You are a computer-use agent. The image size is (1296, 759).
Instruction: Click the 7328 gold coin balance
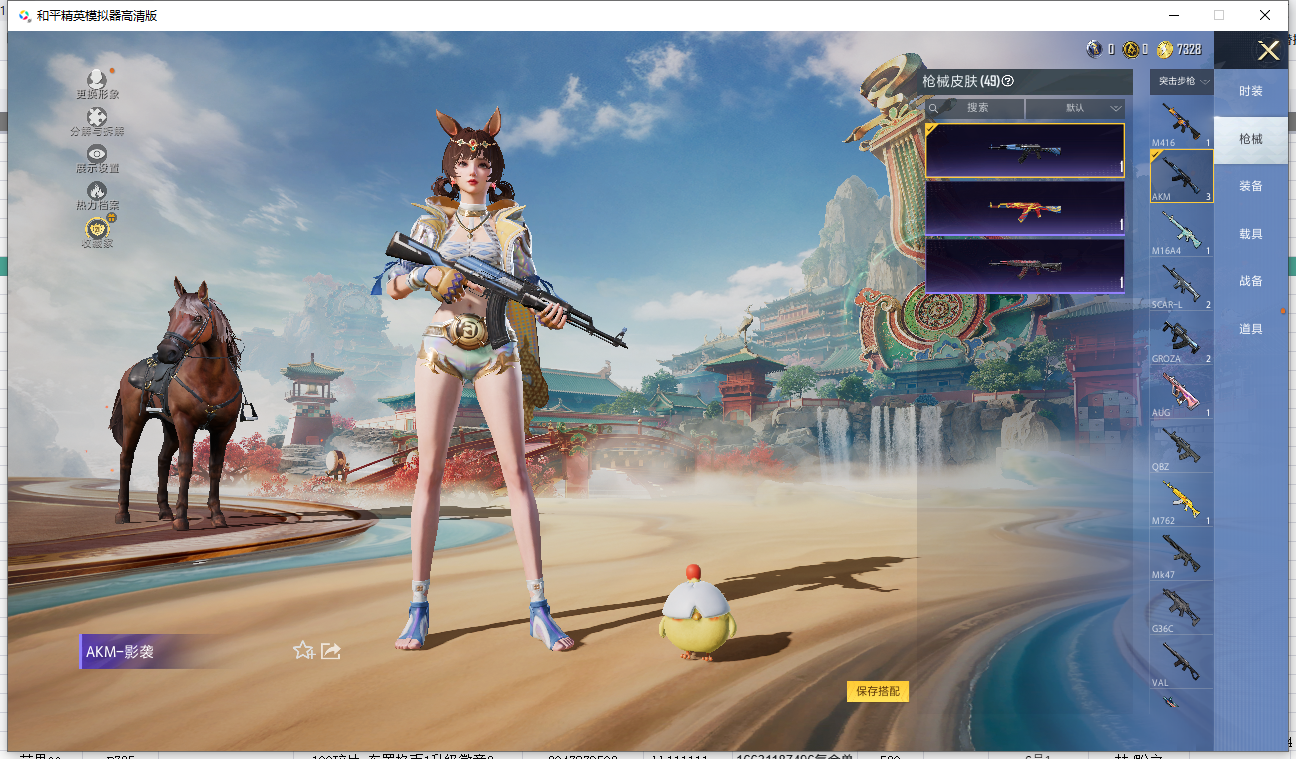click(1189, 49)
